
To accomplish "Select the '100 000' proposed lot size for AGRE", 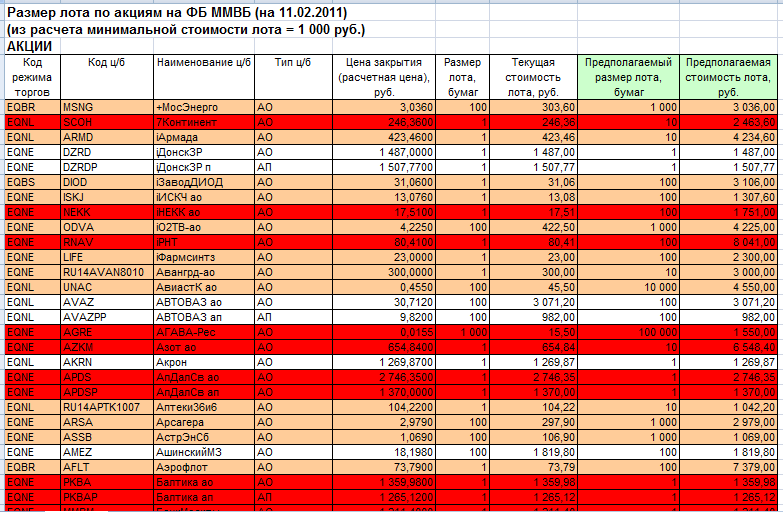I will tap(628, 332).
